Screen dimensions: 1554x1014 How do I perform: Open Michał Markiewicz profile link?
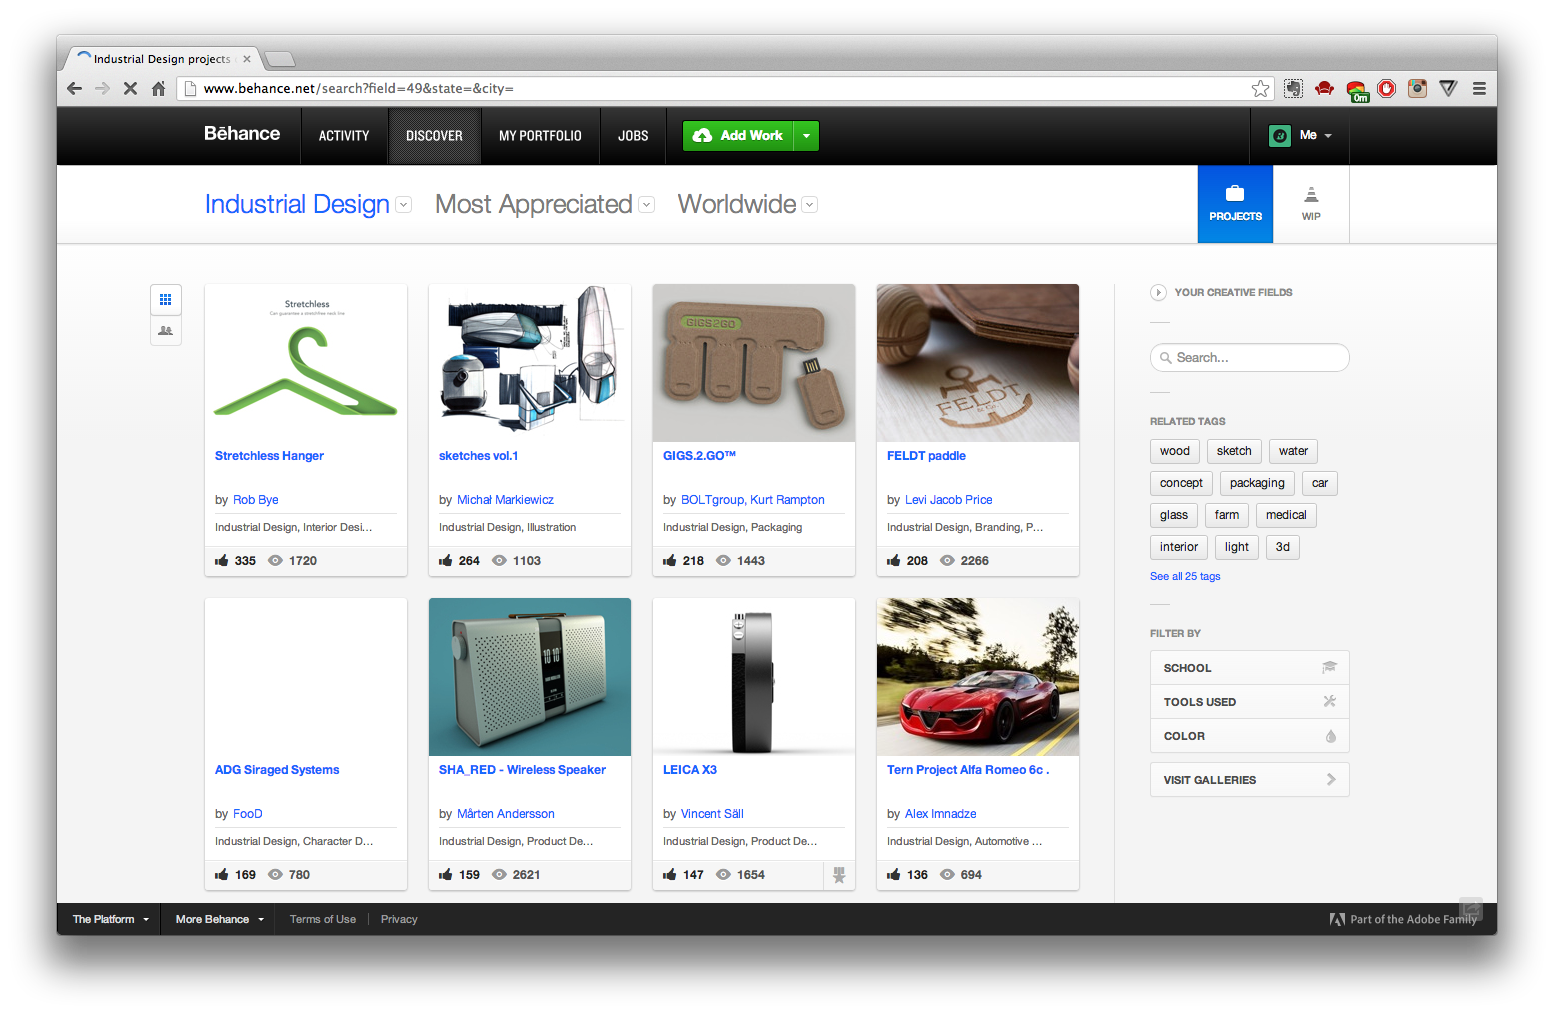click(x=505, y=500)
